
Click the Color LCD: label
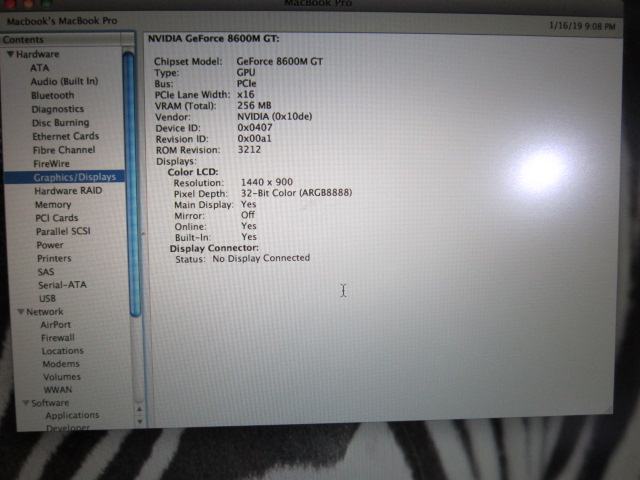pos(193,172)
